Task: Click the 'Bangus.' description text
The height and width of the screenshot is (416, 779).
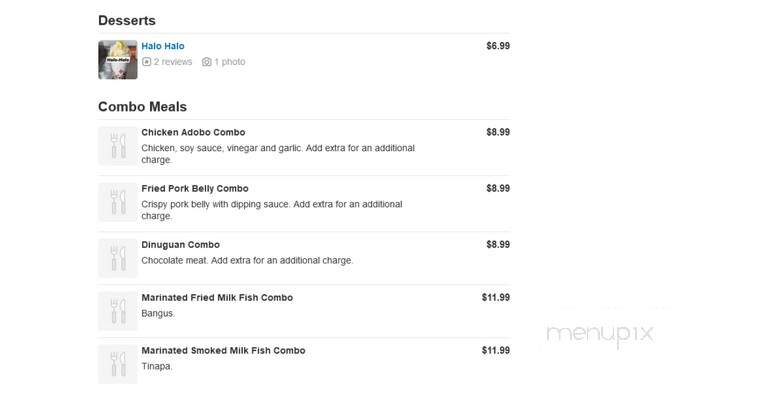Action: click(x=158, y=314)
